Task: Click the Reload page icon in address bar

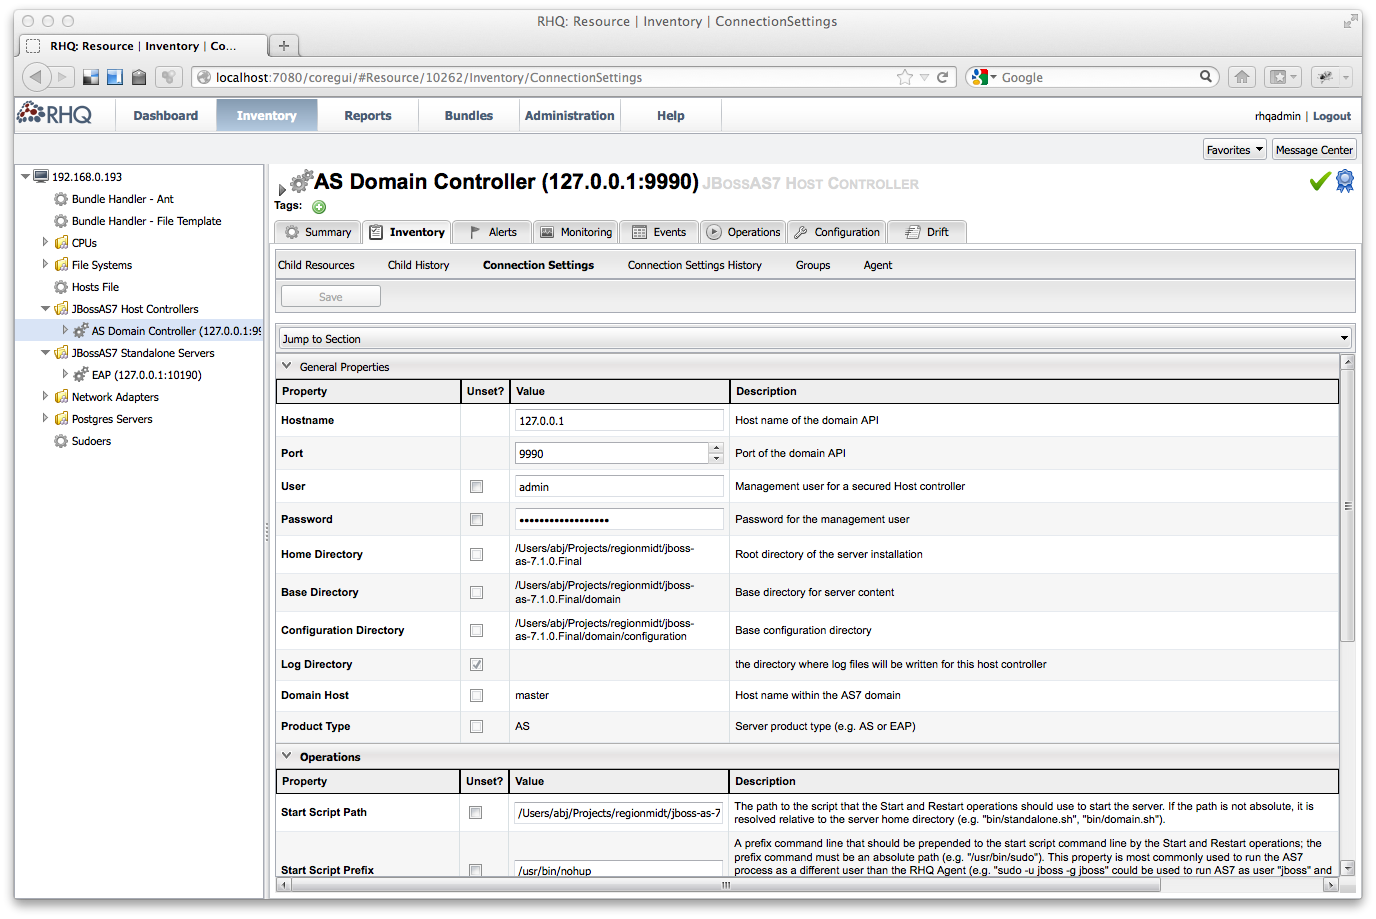Action: pyautogui.click(x=942, y=77)
